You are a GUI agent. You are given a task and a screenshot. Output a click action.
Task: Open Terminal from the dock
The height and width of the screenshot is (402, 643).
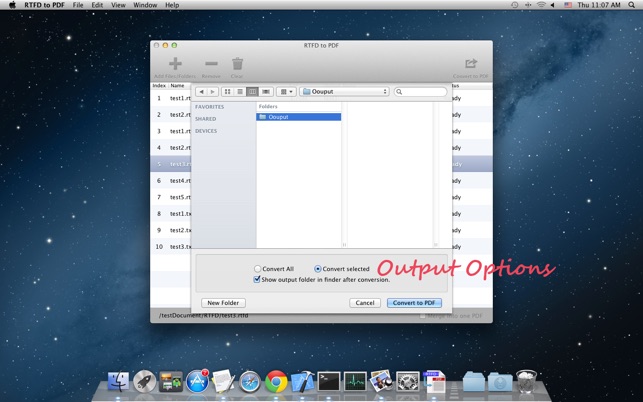pyautogui.click(x=329, y=382)
